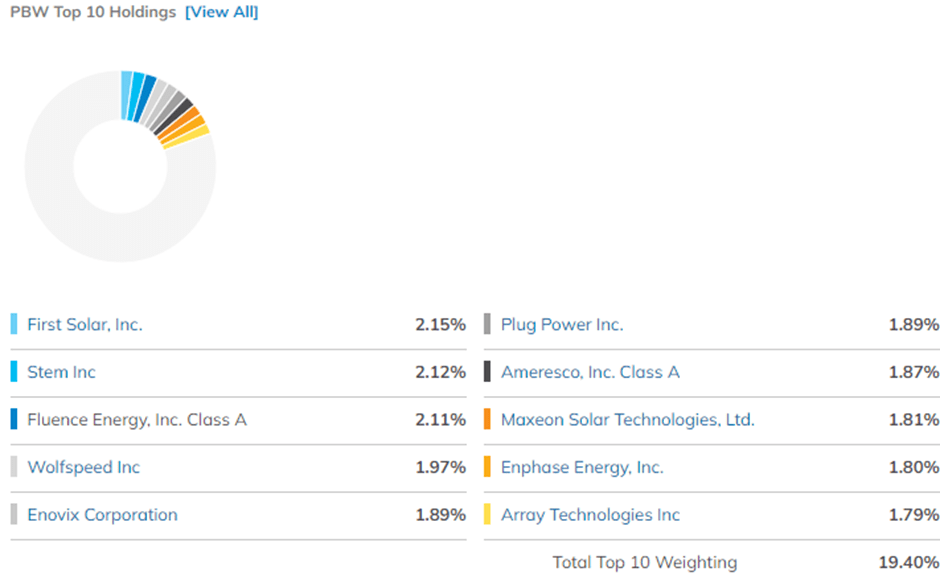940x580 pixels.
Task: Click the light blue swatch beside First Solar
Action: (x=13, y=325)
